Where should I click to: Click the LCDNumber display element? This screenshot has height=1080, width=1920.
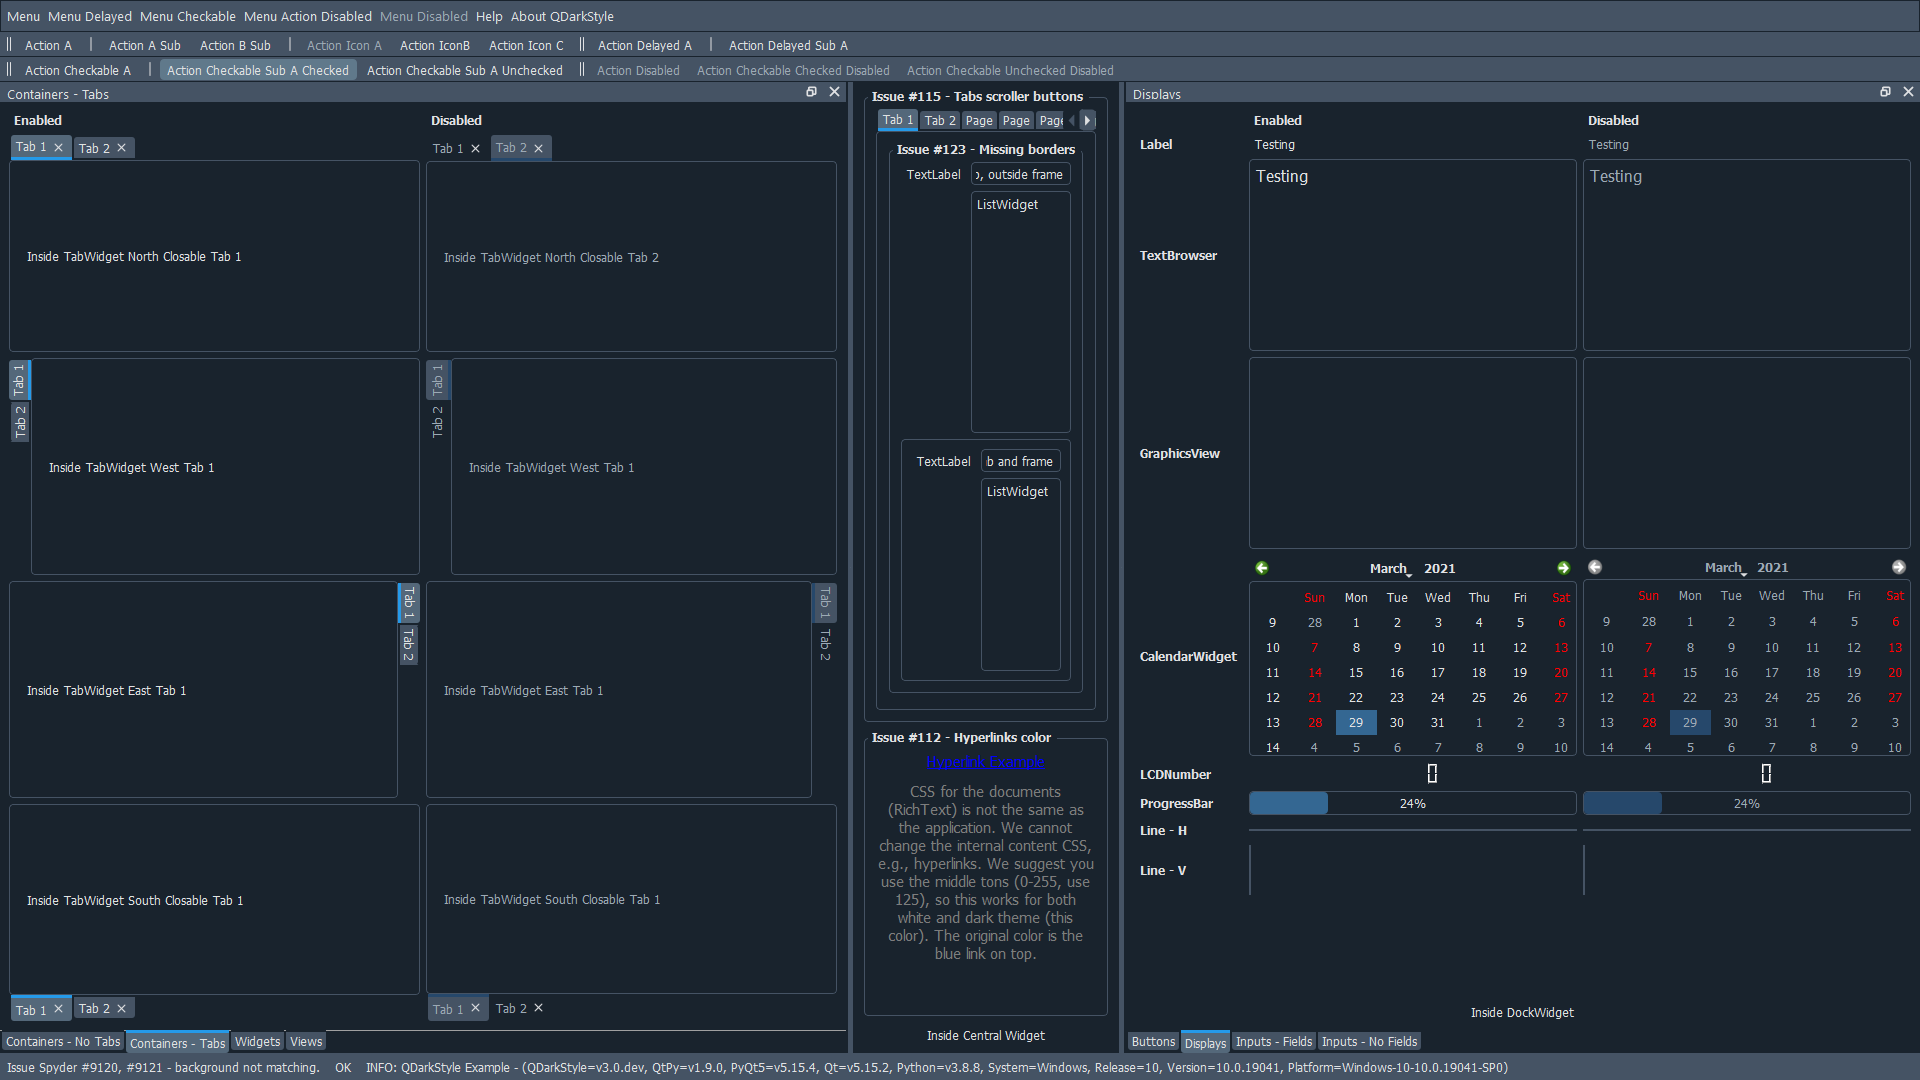click(x=1433, y=774)
